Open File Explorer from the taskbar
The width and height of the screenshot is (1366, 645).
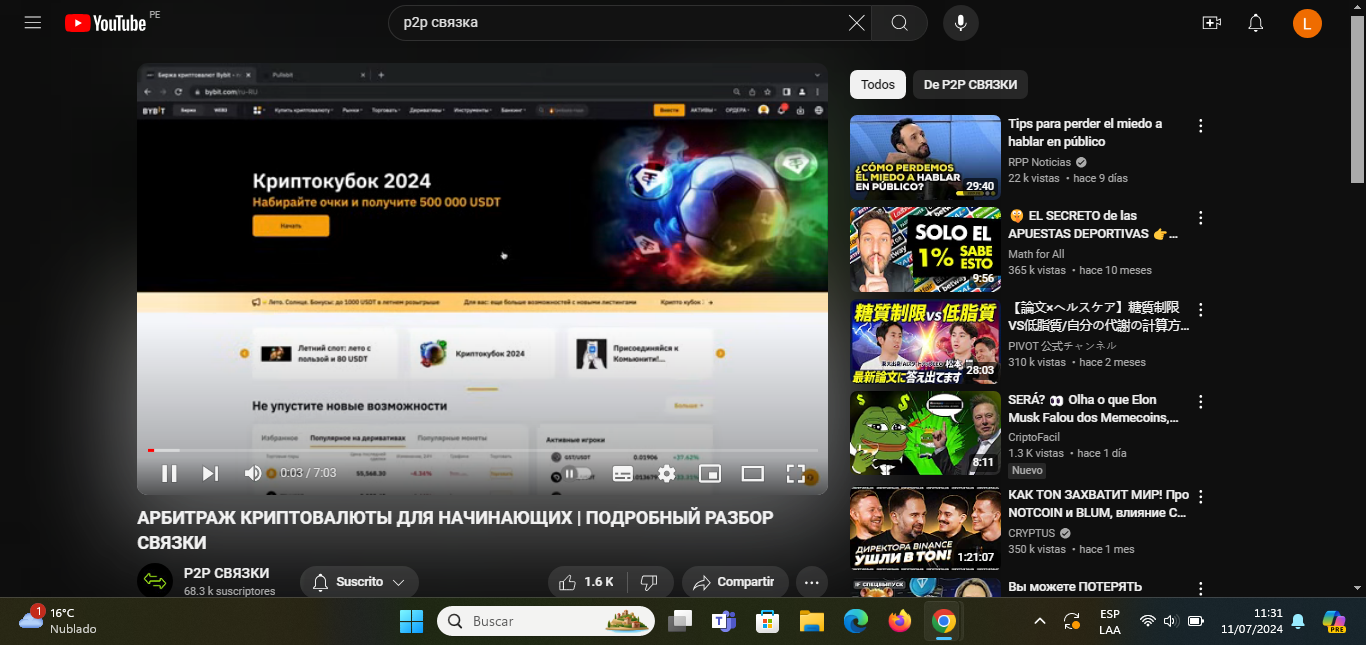(x=811, y=621)
